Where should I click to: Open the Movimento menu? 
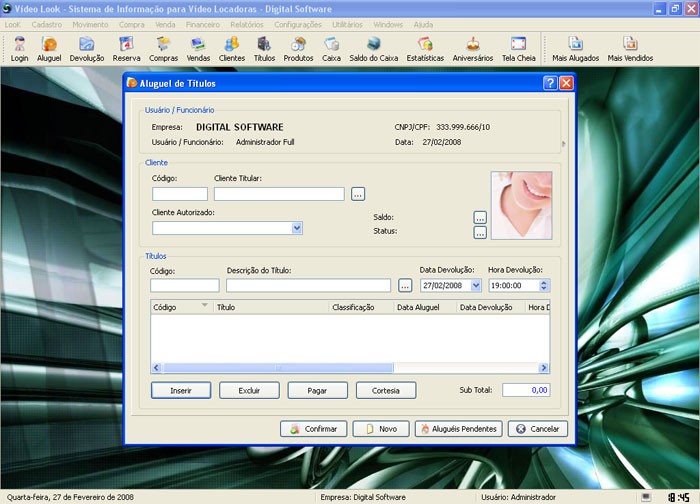pos(90,25)
